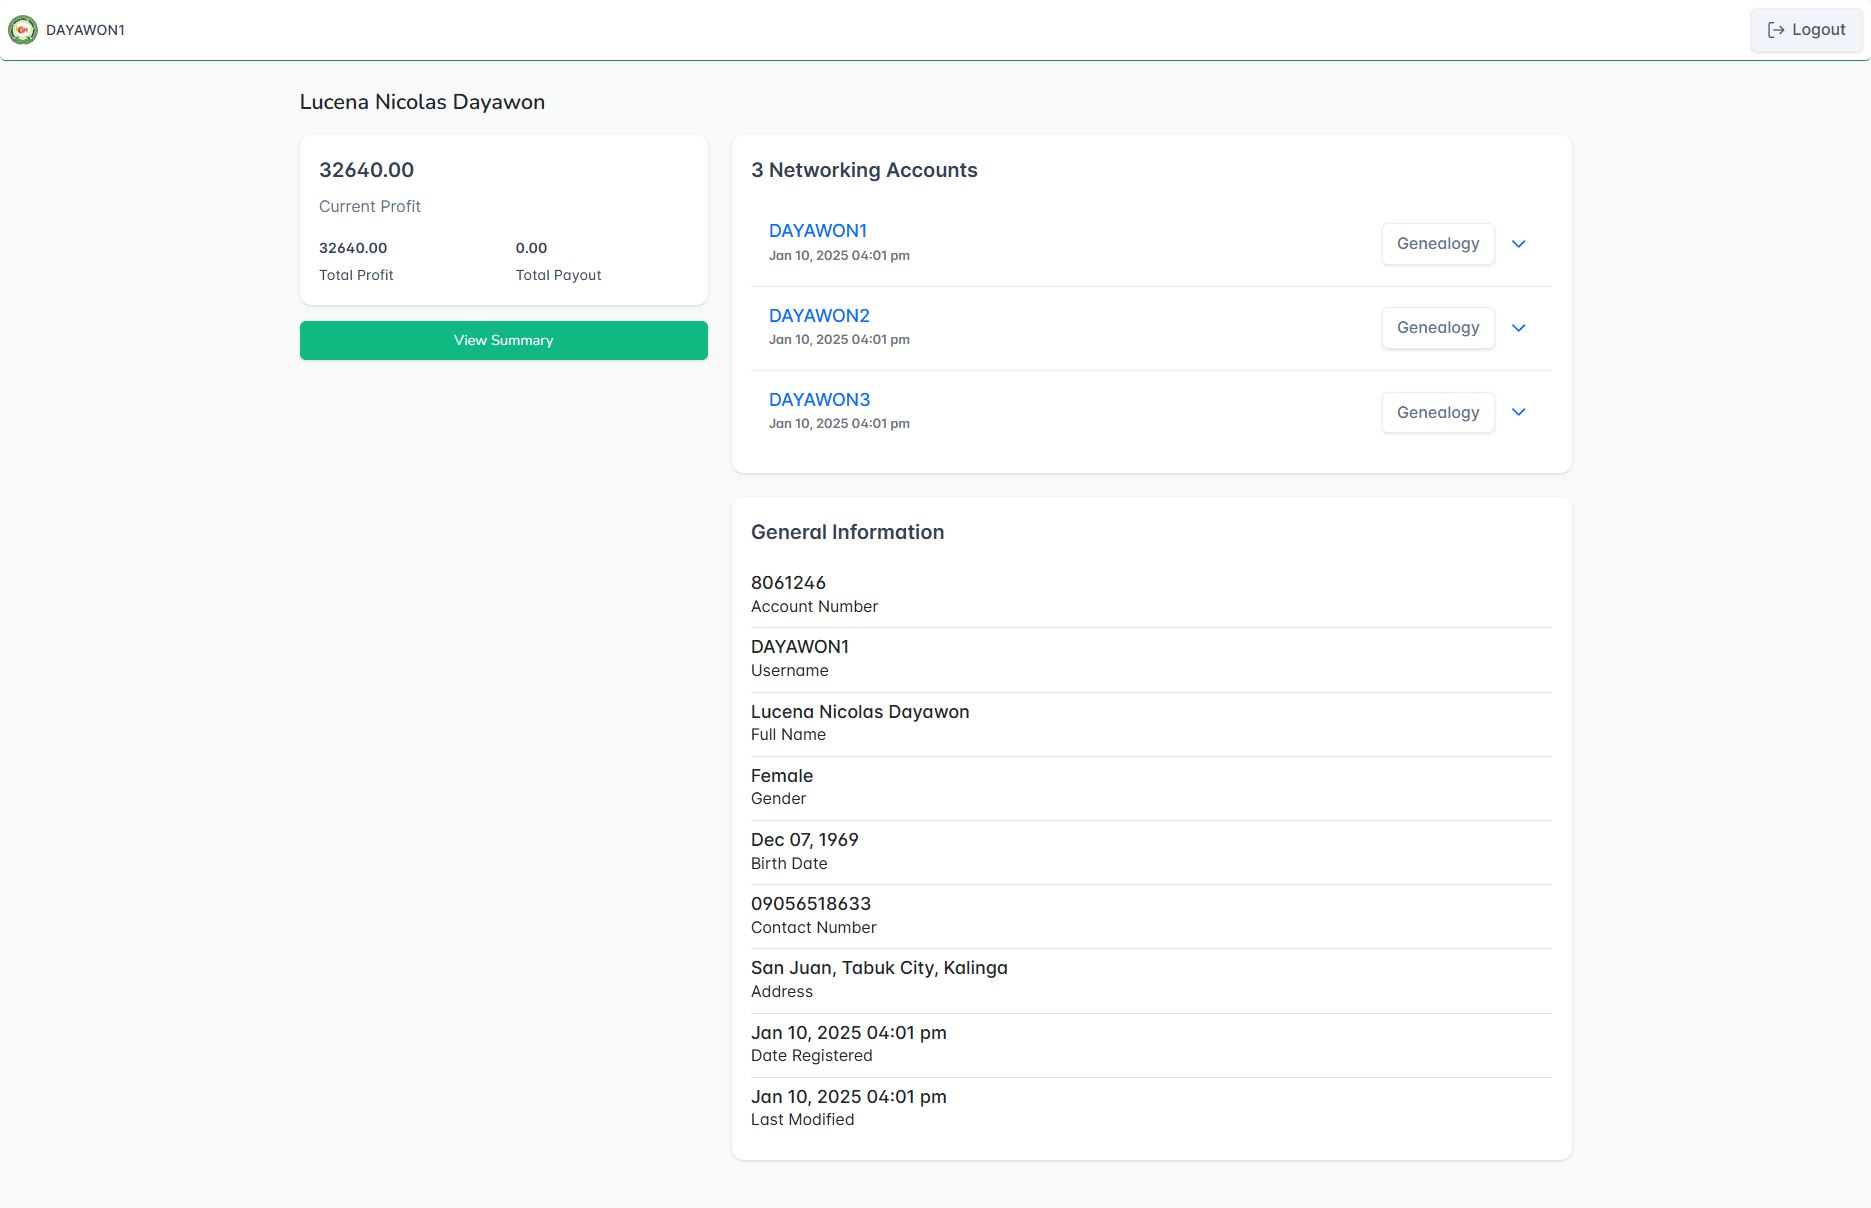Click the Current Profit amount 32640.00
The height and width of the screenshot is (1208, 1871).
366,170
